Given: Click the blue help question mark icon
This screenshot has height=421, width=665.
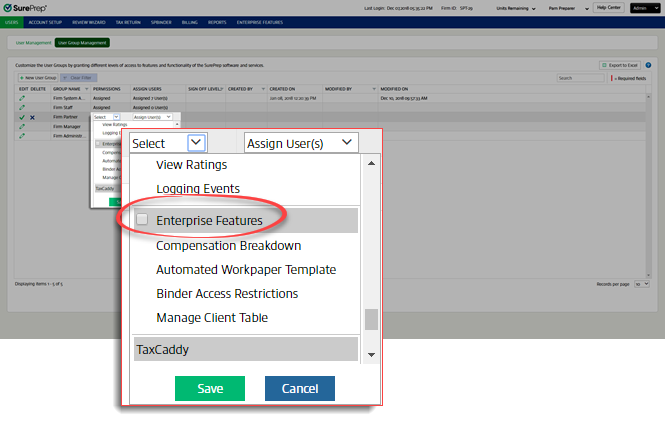Looking at the screenshot, I should (x=648, y=65).
